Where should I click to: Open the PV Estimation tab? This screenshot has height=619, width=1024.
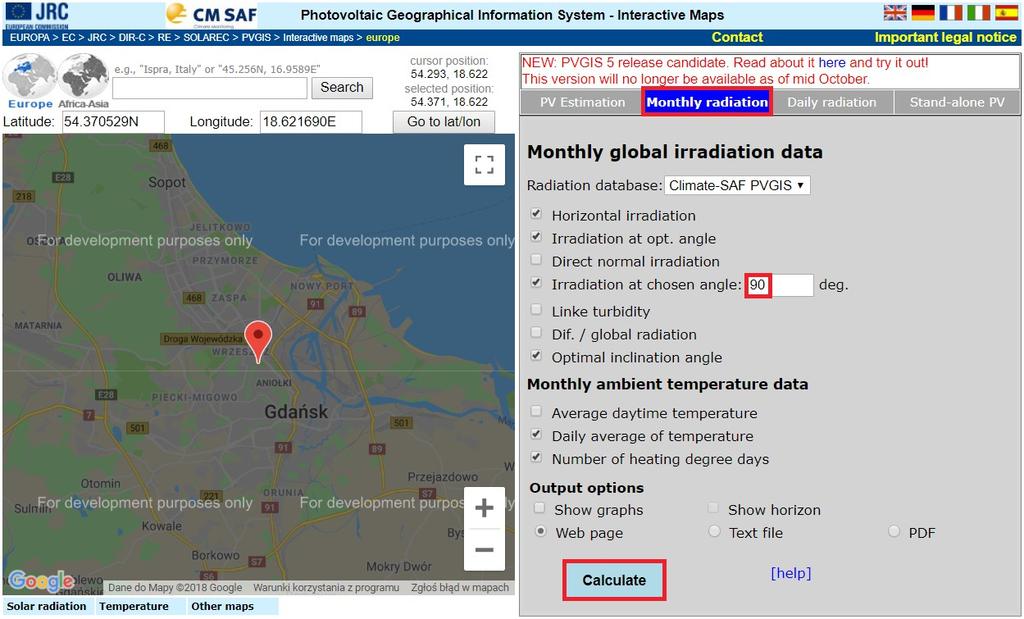click(582, 103)
